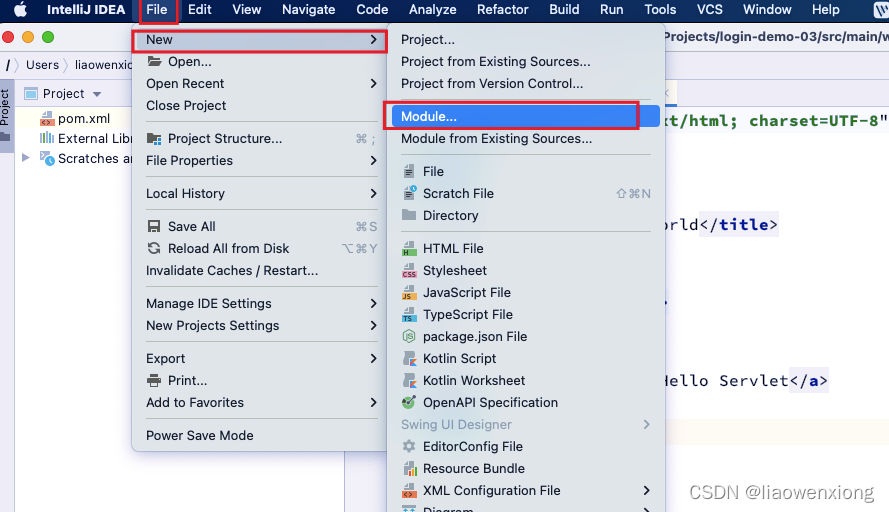889x512 pixels.
Task: Click the HTML File icon
Action: (409, 248)
